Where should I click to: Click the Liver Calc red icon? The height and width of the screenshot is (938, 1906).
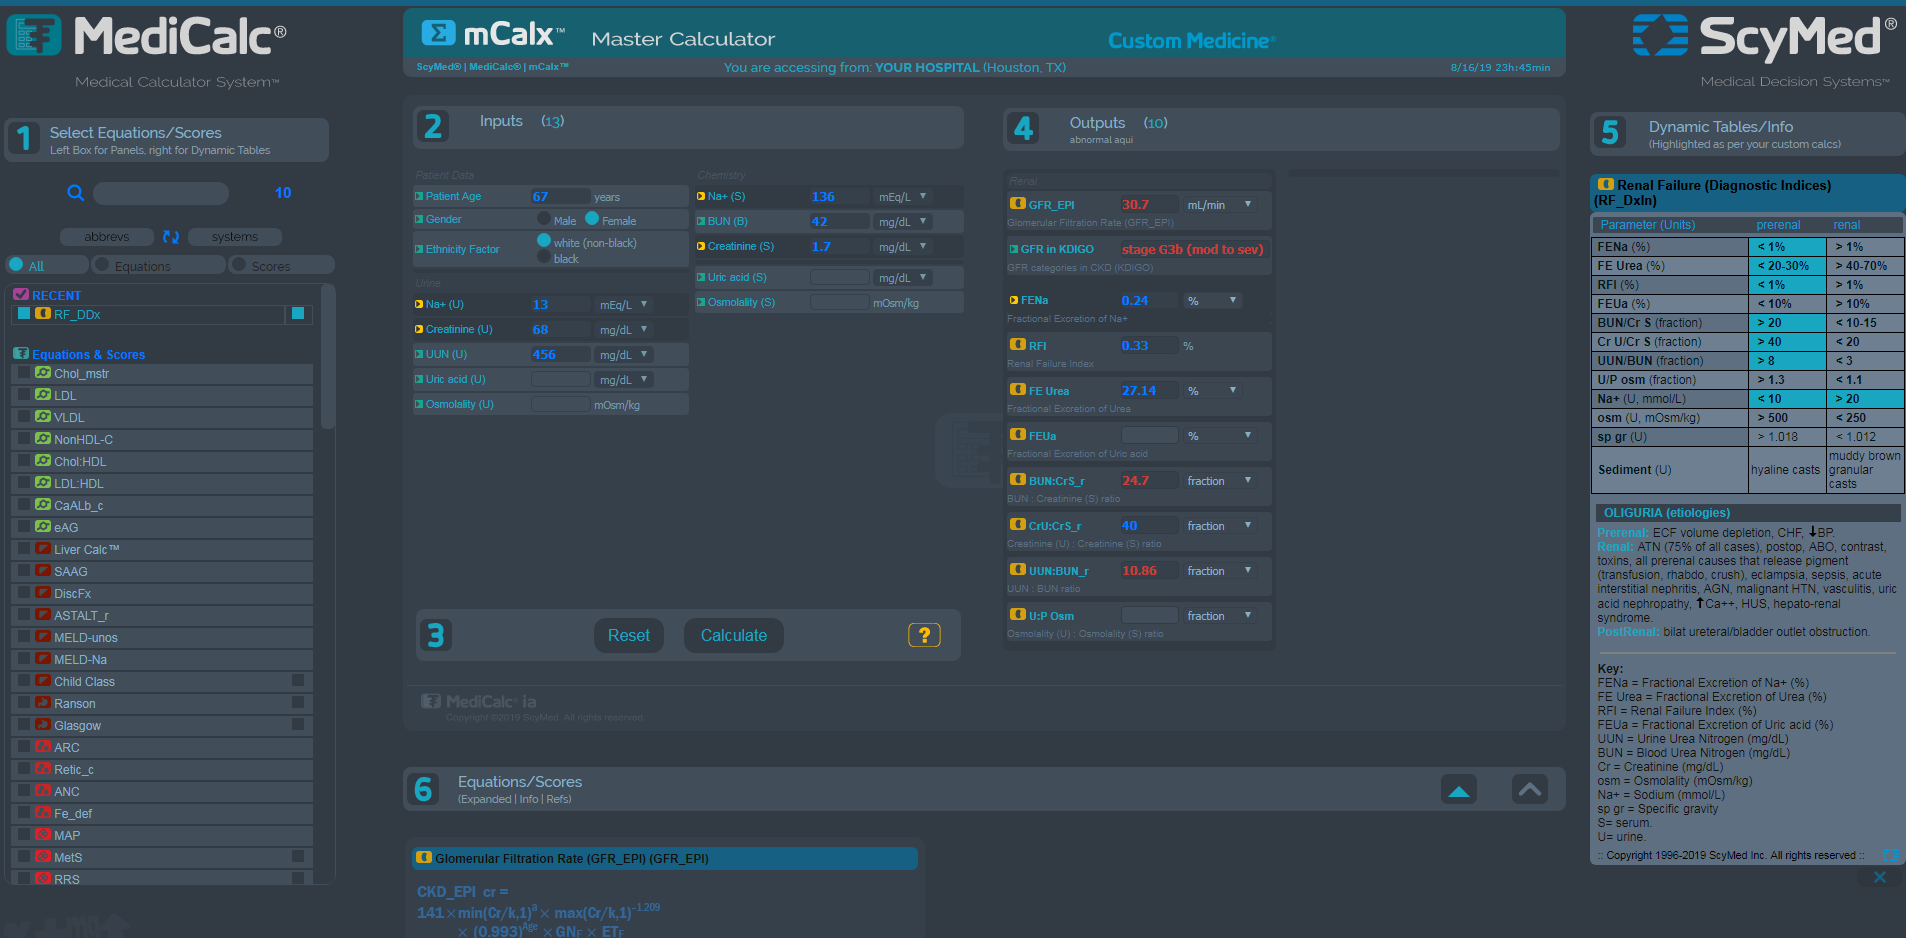pos(43,549)
